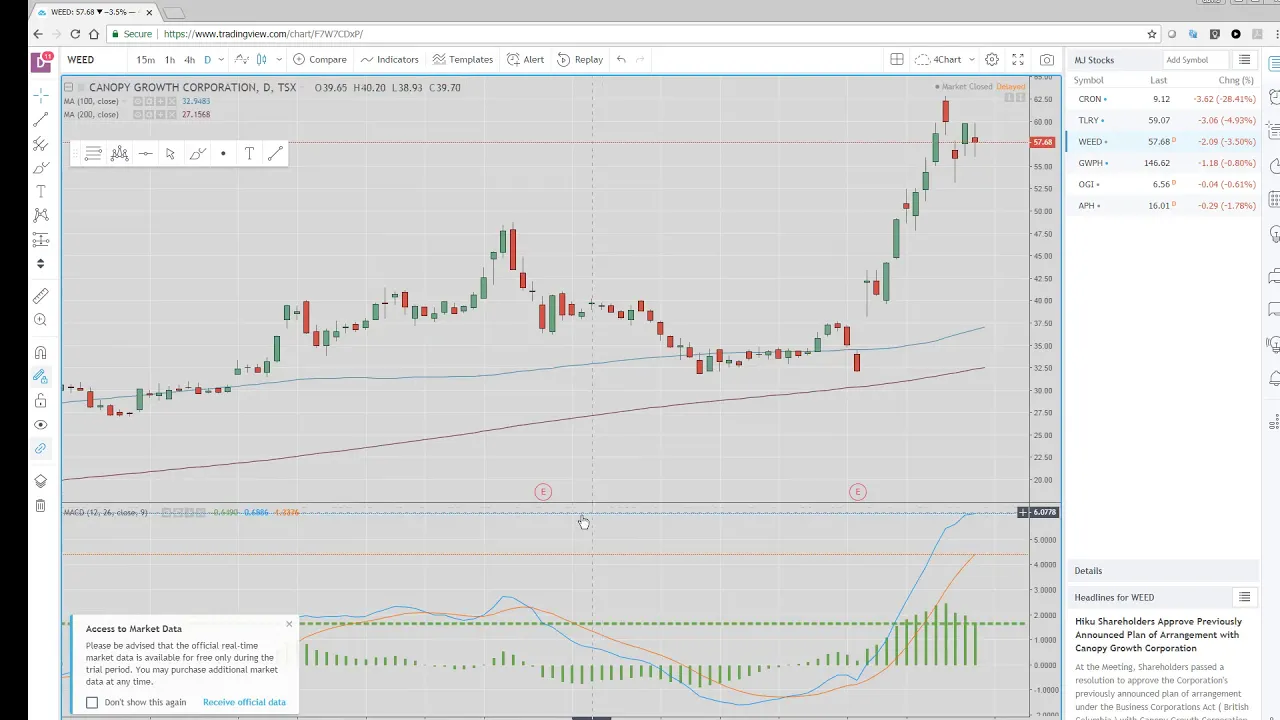Hide all drawing tools with eye icon
The width and height of the screenshot is (1280, 720).
[x=40, y=424]
